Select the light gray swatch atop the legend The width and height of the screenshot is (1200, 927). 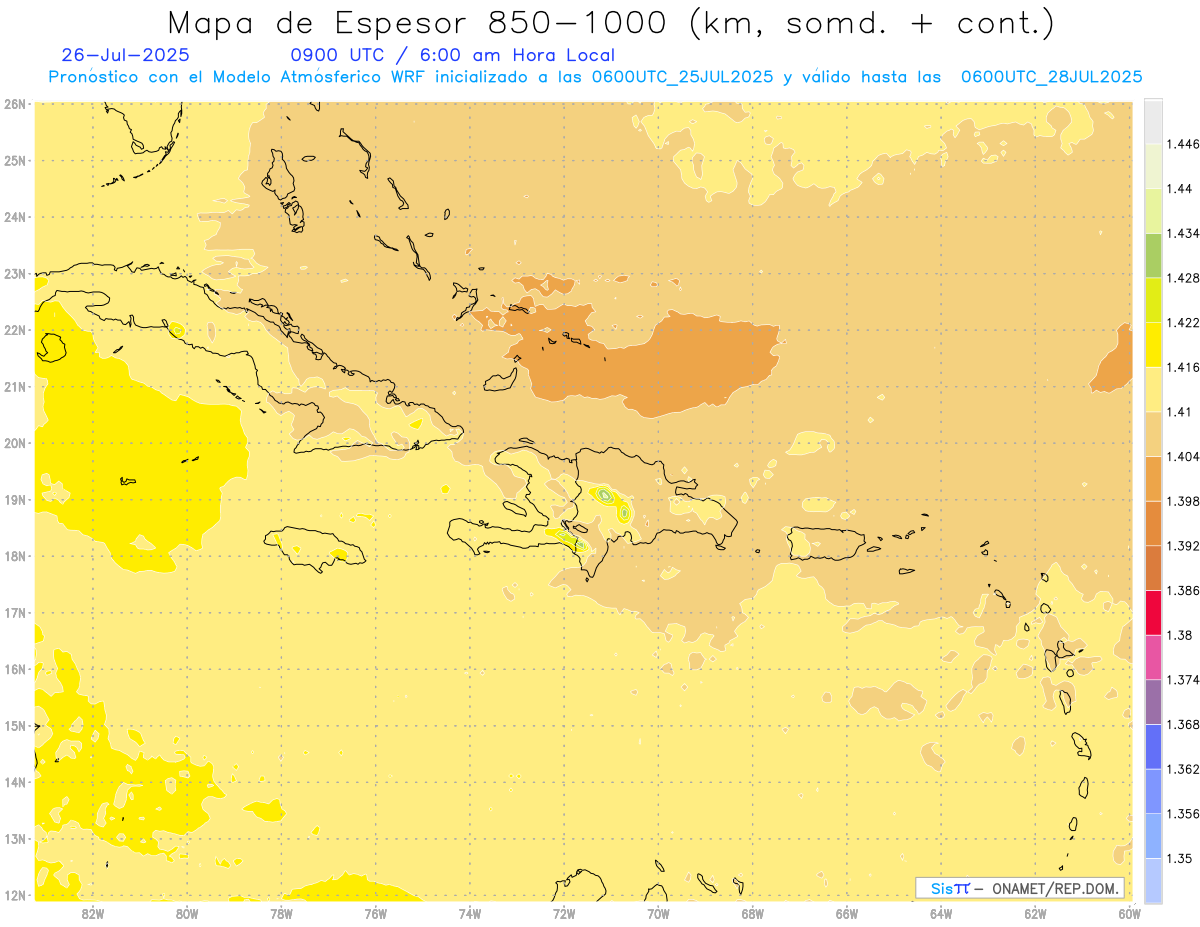(1153, 121)
